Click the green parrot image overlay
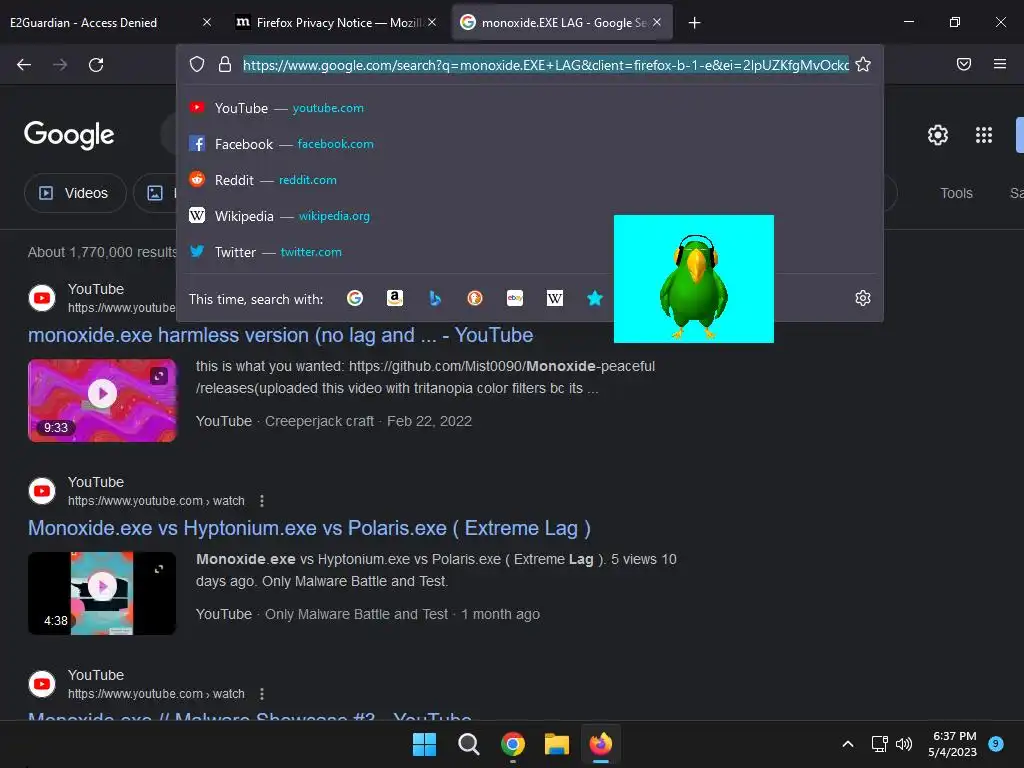The image size is (1024, 768). pos(694,279)
